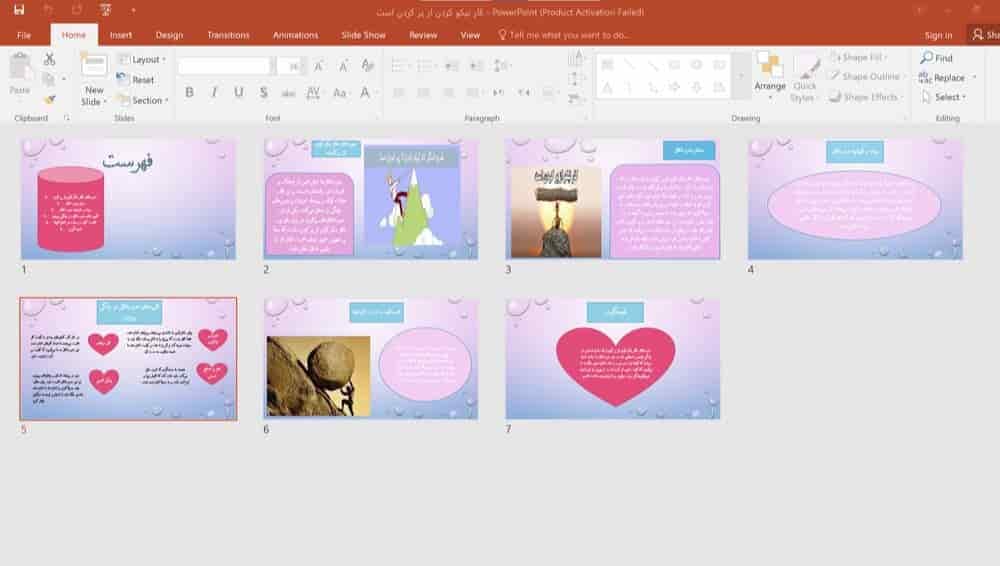
Task: Toggle Bold formatting
Action: coord(189,93)
